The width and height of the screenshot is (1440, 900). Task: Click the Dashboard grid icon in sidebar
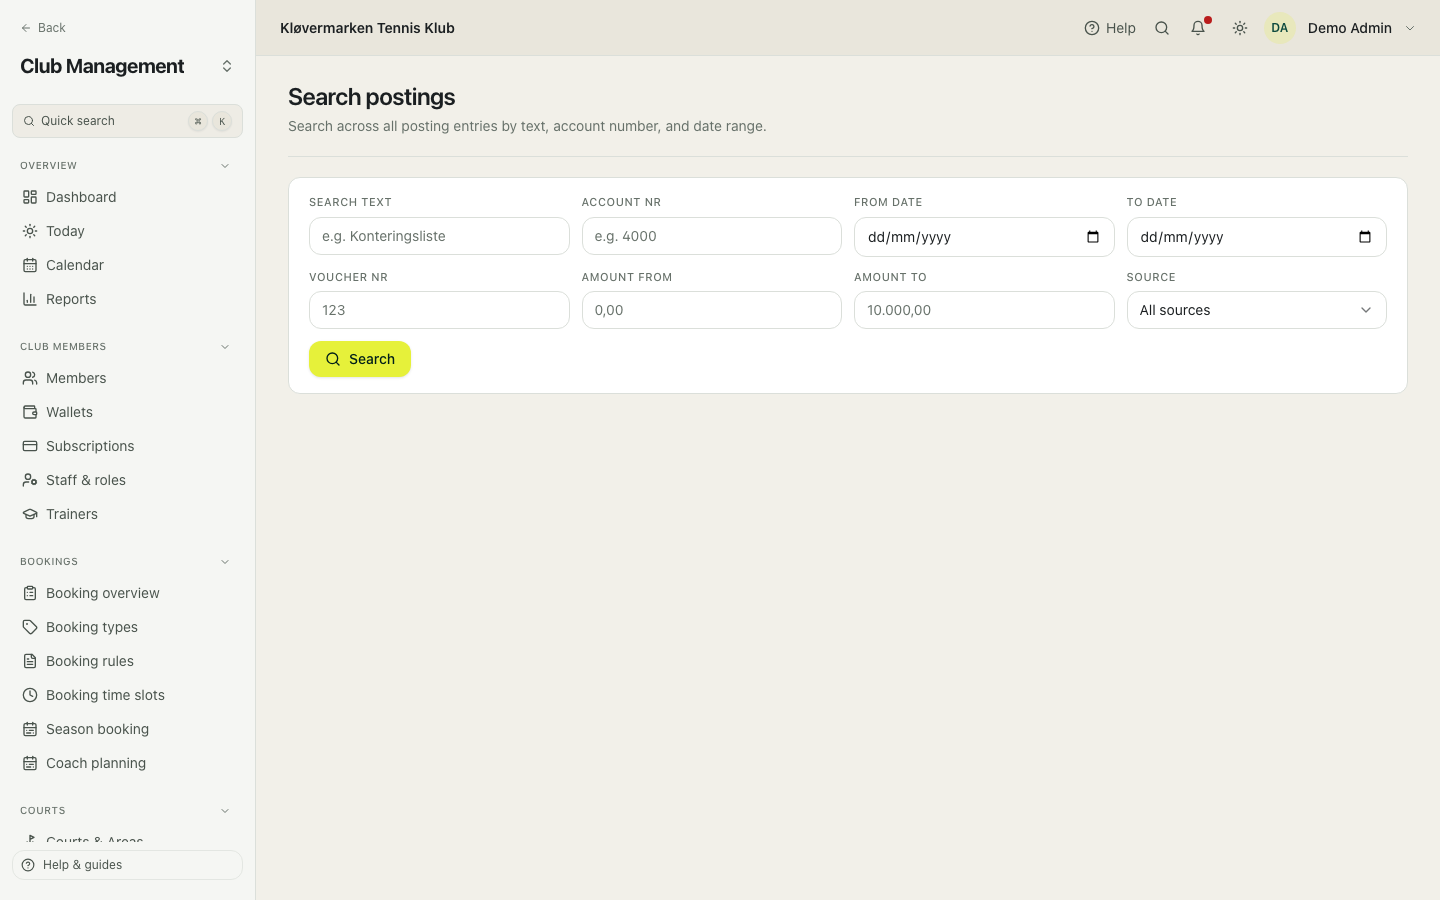[30, 197]
